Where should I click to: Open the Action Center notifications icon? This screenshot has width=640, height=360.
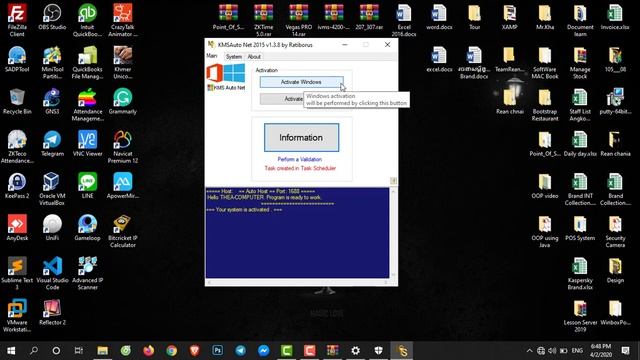(x=625, y=351)
